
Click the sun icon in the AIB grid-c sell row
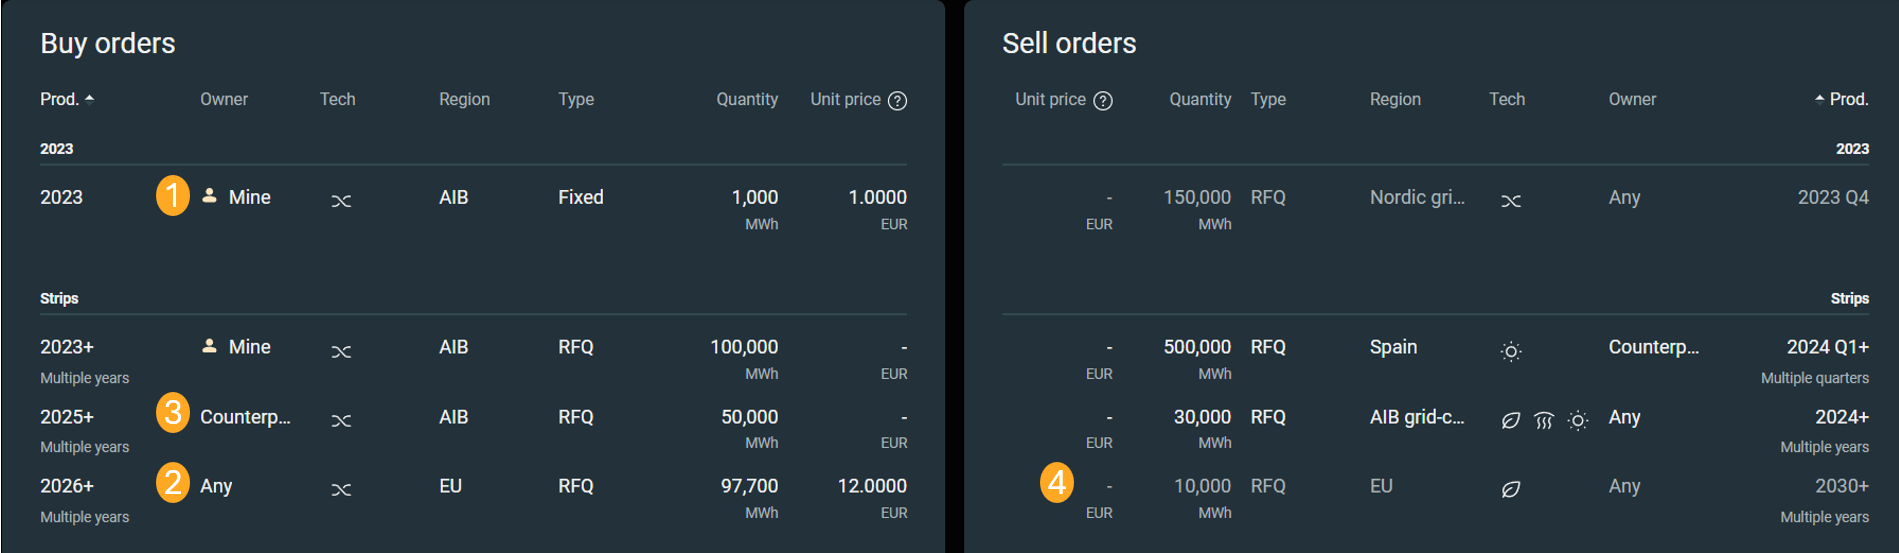click(1577, 420)
